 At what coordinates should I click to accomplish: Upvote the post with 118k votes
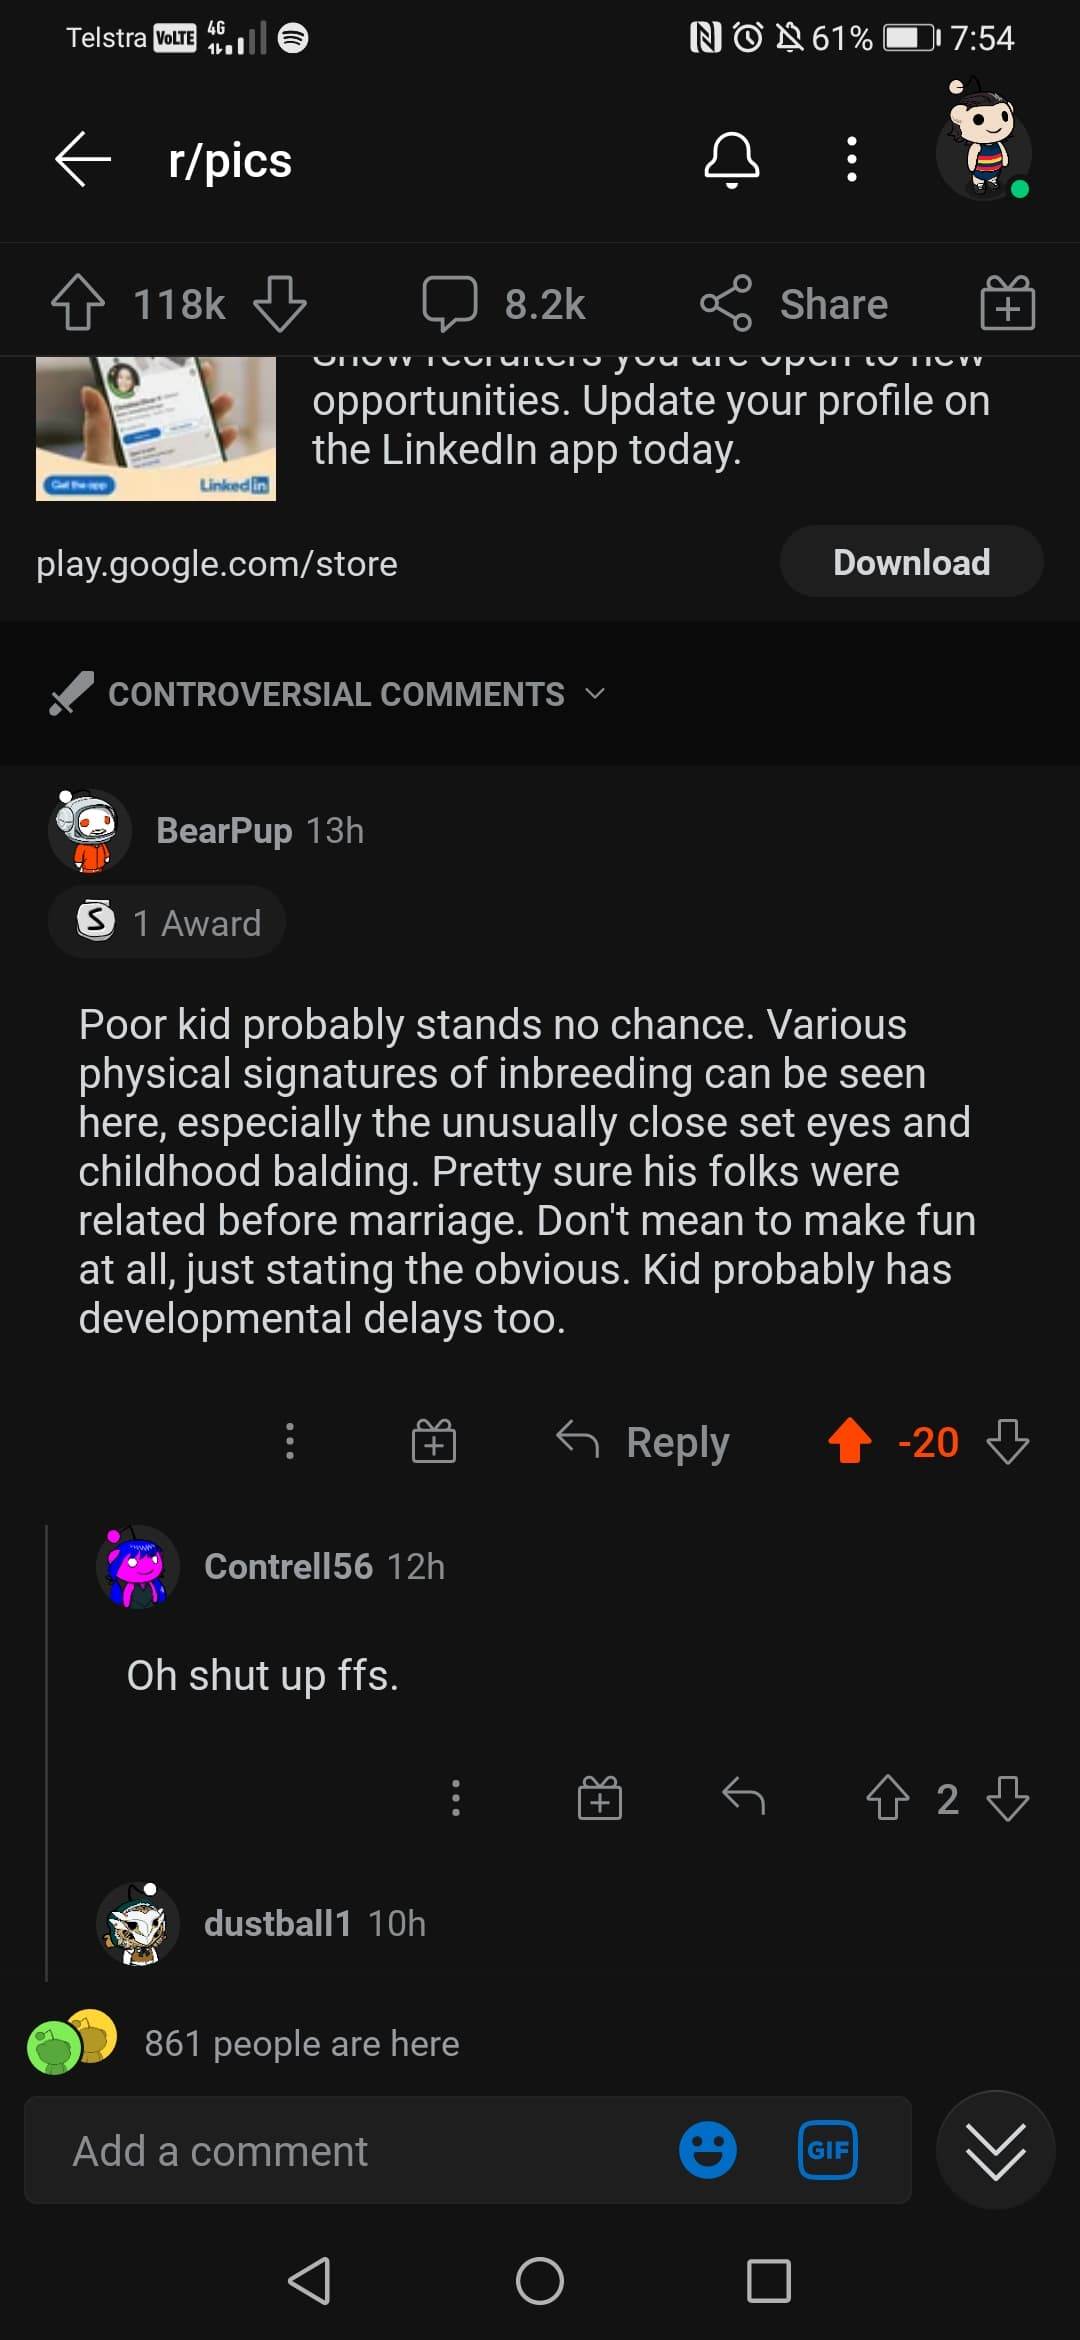[78, 303]
